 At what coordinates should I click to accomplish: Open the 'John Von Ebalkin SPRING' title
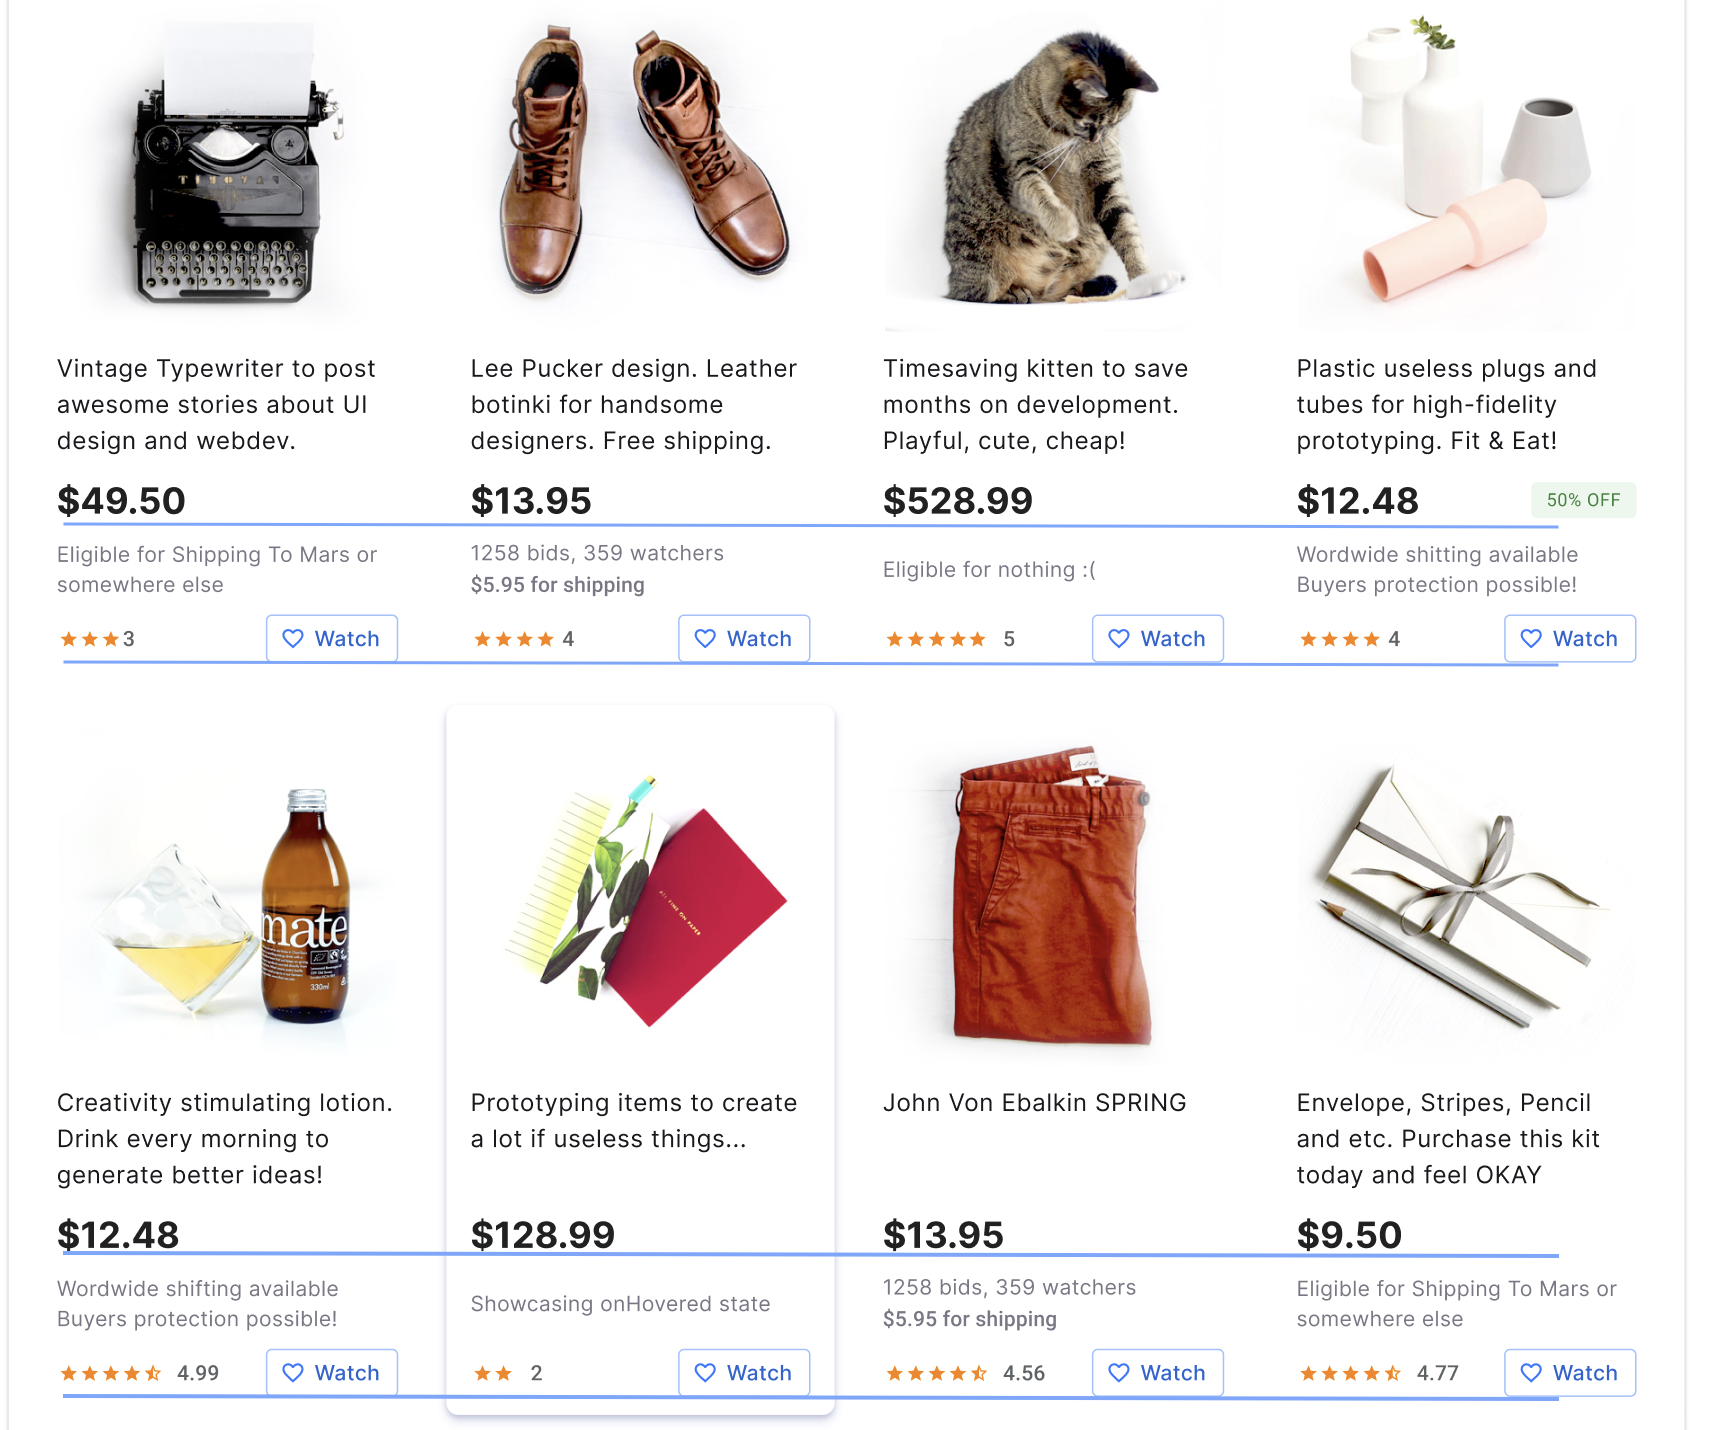tap(1034, 1103)
